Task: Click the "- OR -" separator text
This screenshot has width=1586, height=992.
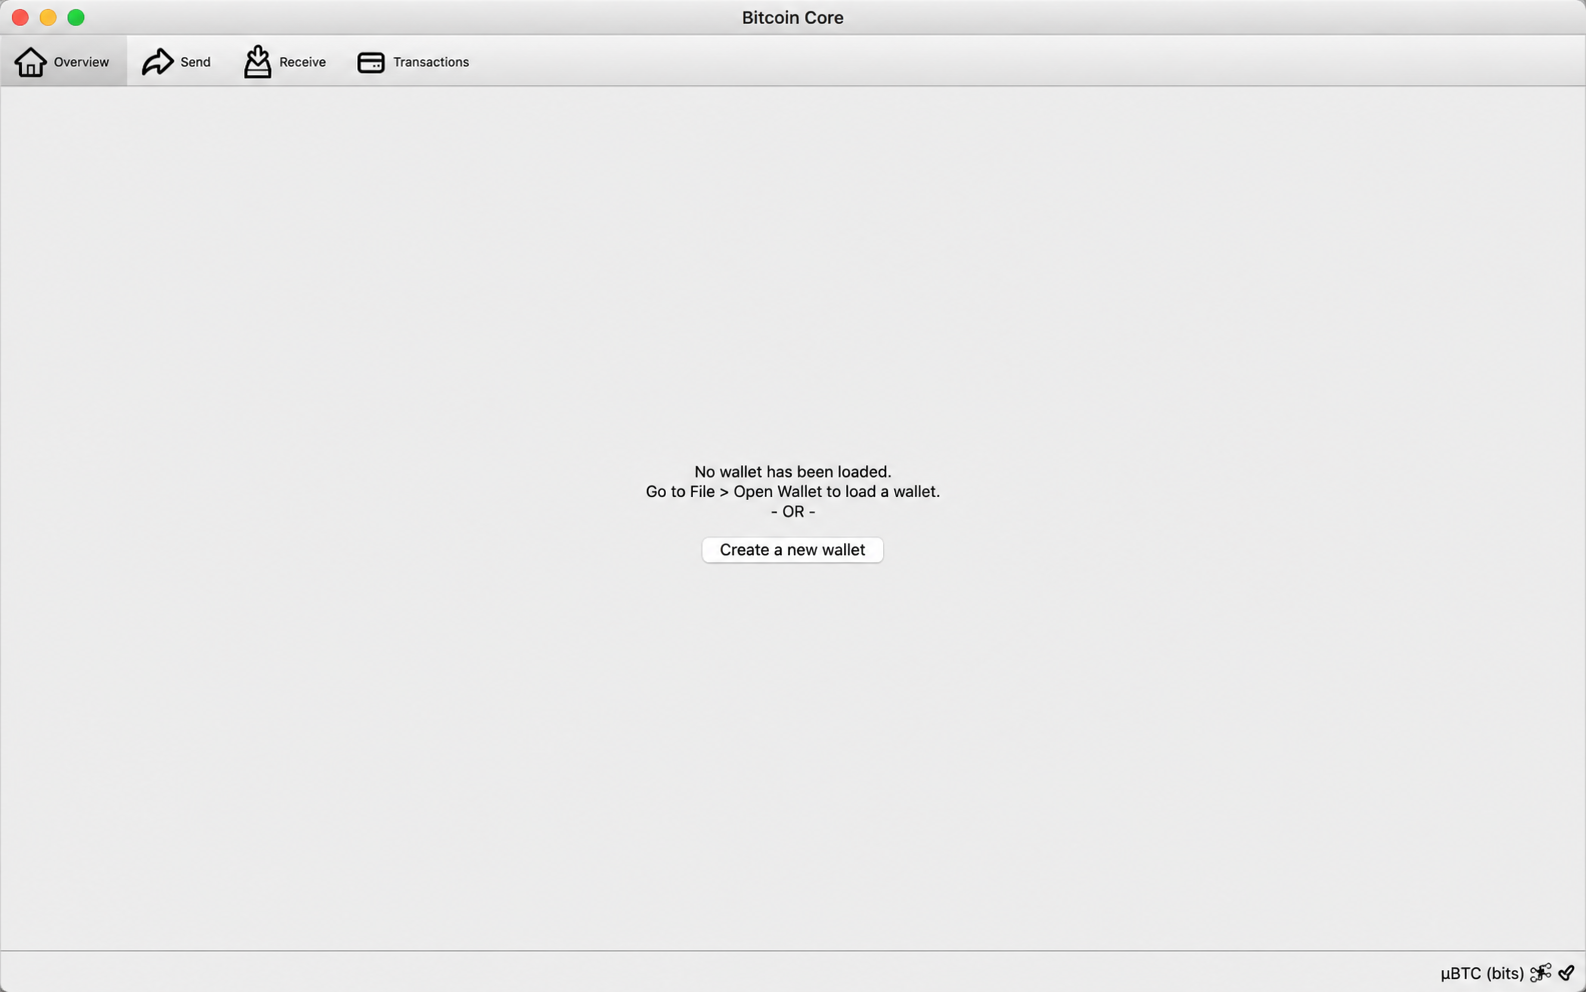Action: pyautogui.click(x=793, y=512)
